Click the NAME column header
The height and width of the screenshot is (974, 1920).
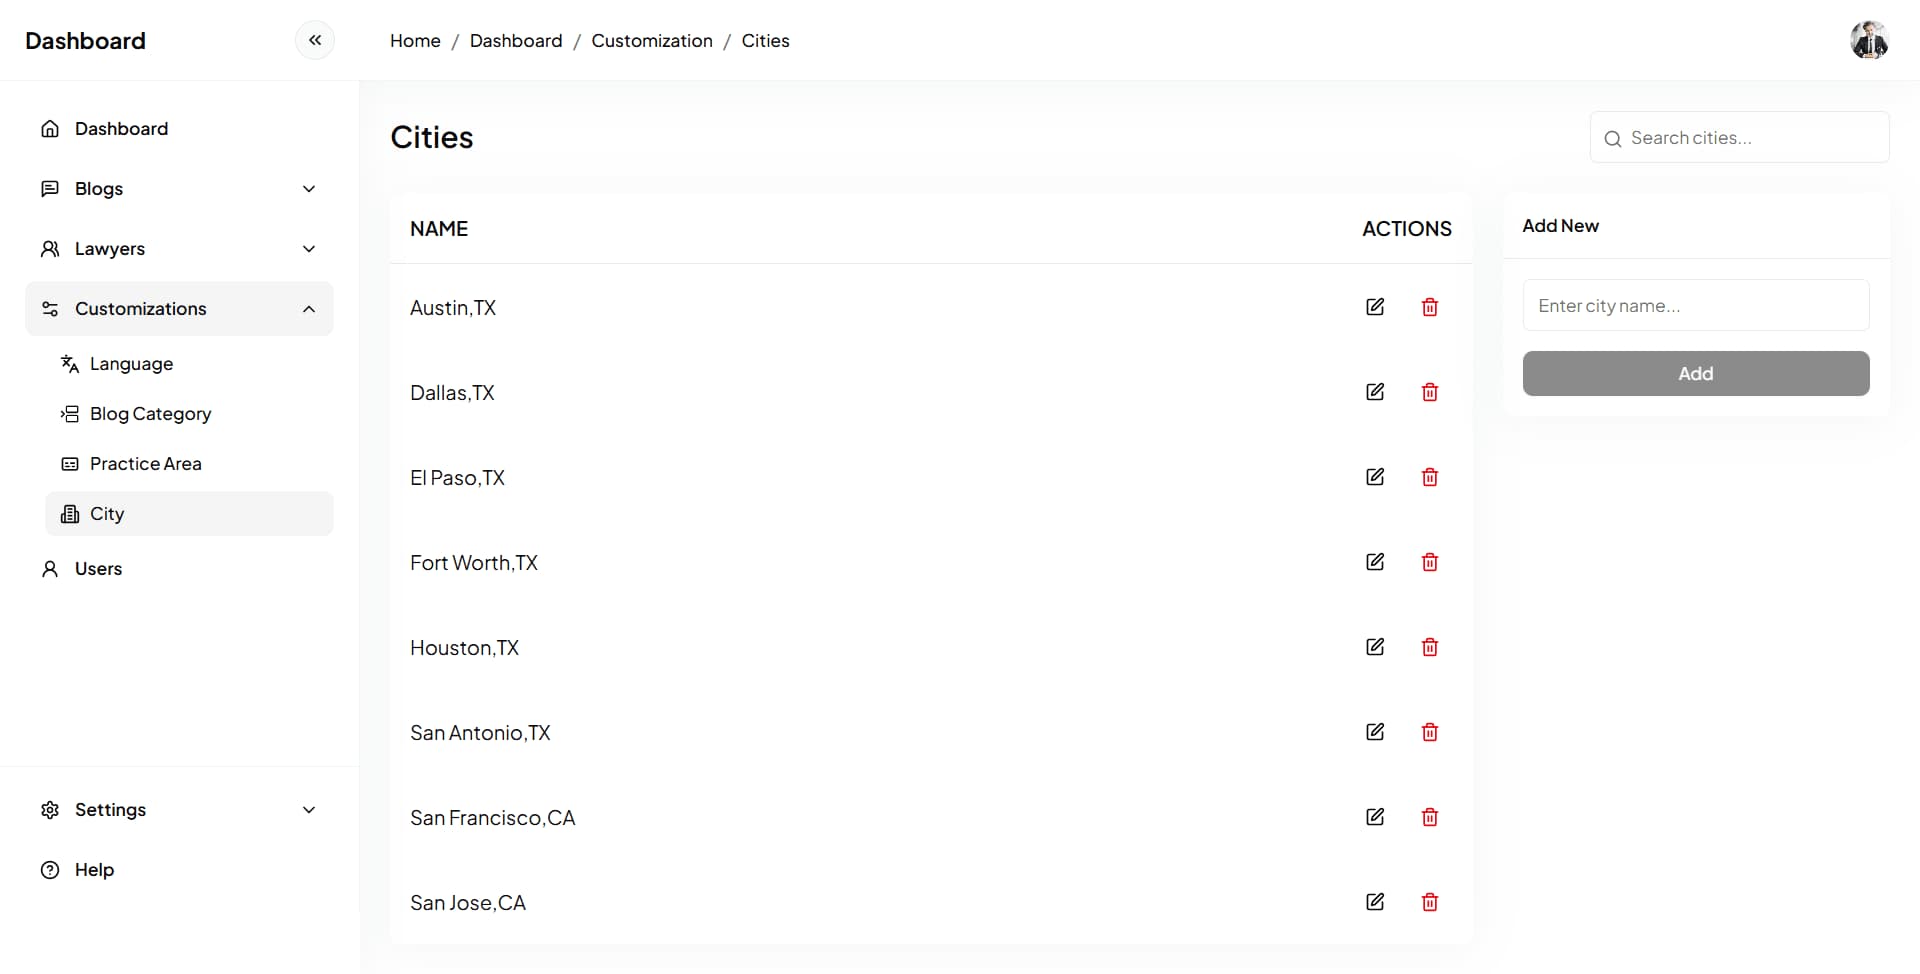pos(439,229)
